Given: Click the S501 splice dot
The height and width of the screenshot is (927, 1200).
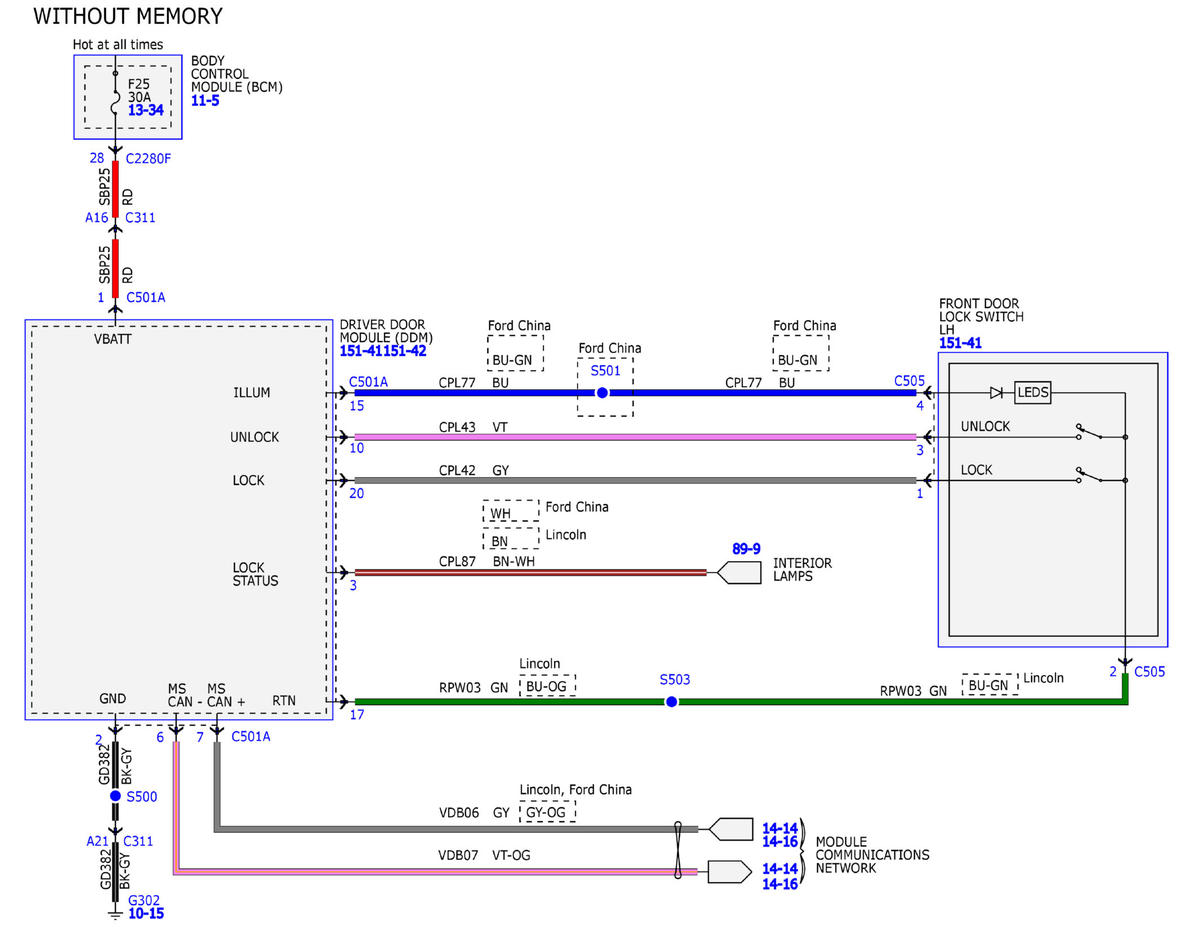Looking at the screenshot, I should pyautogui.click(x=602, y=393).
